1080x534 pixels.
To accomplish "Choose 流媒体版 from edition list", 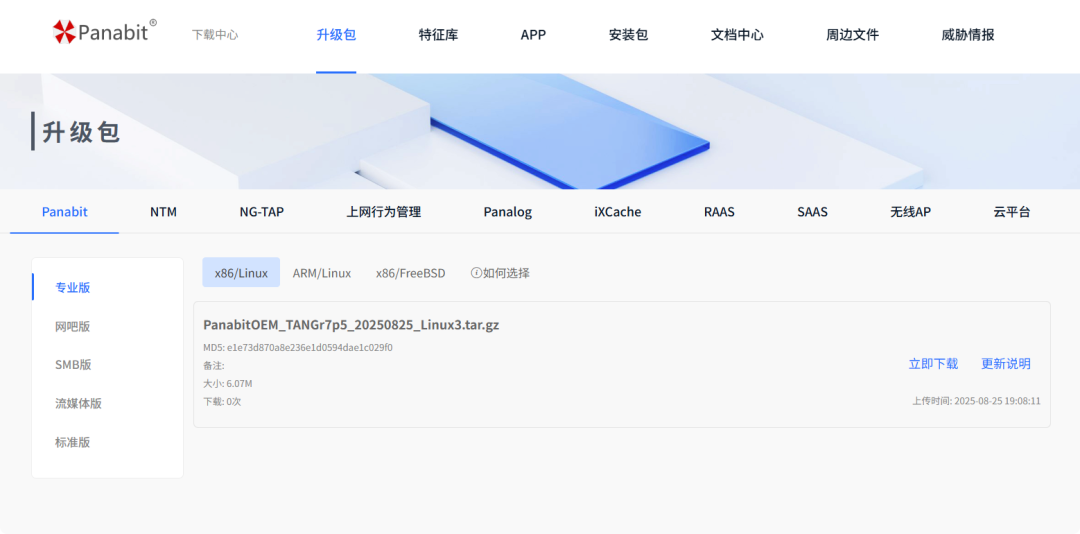I will pos(78,404).
